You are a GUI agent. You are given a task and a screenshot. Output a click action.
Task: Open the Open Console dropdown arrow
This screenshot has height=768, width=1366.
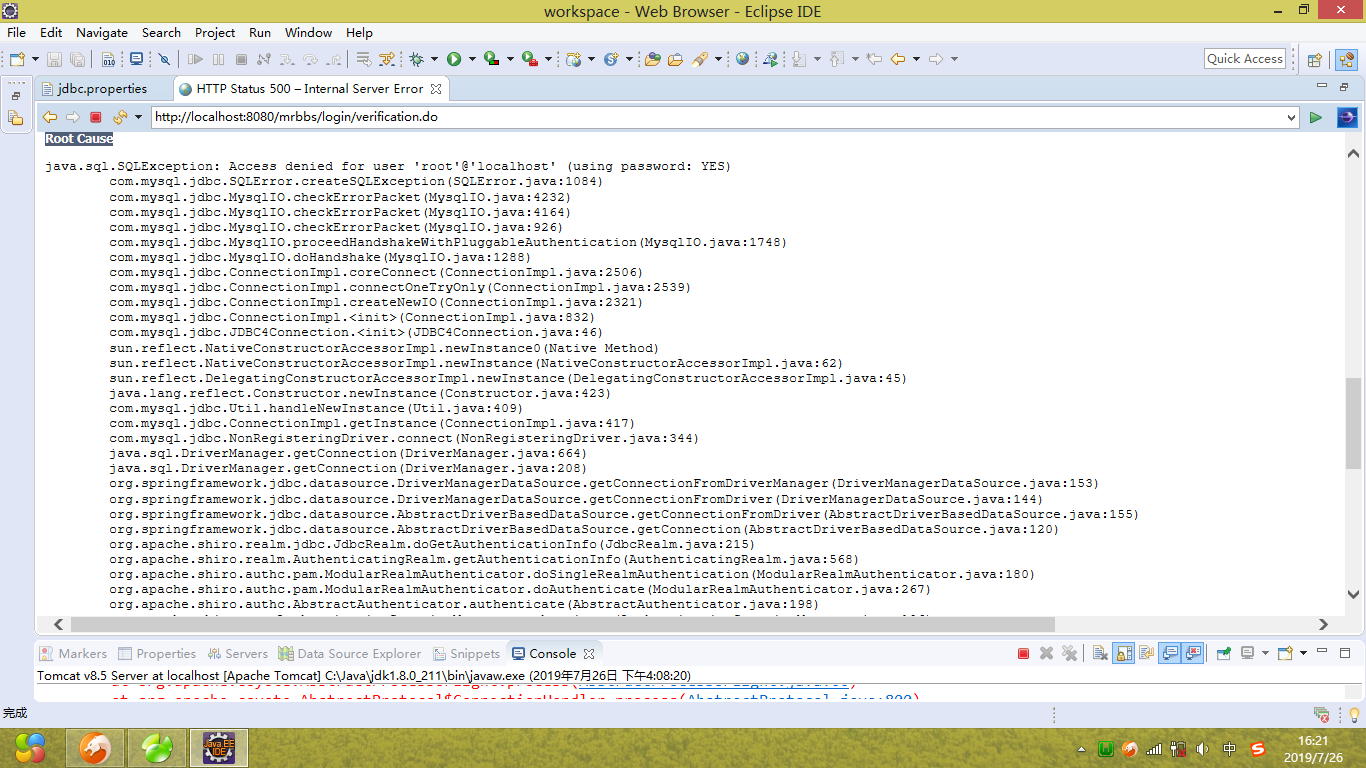click(x=1303, y=653)
